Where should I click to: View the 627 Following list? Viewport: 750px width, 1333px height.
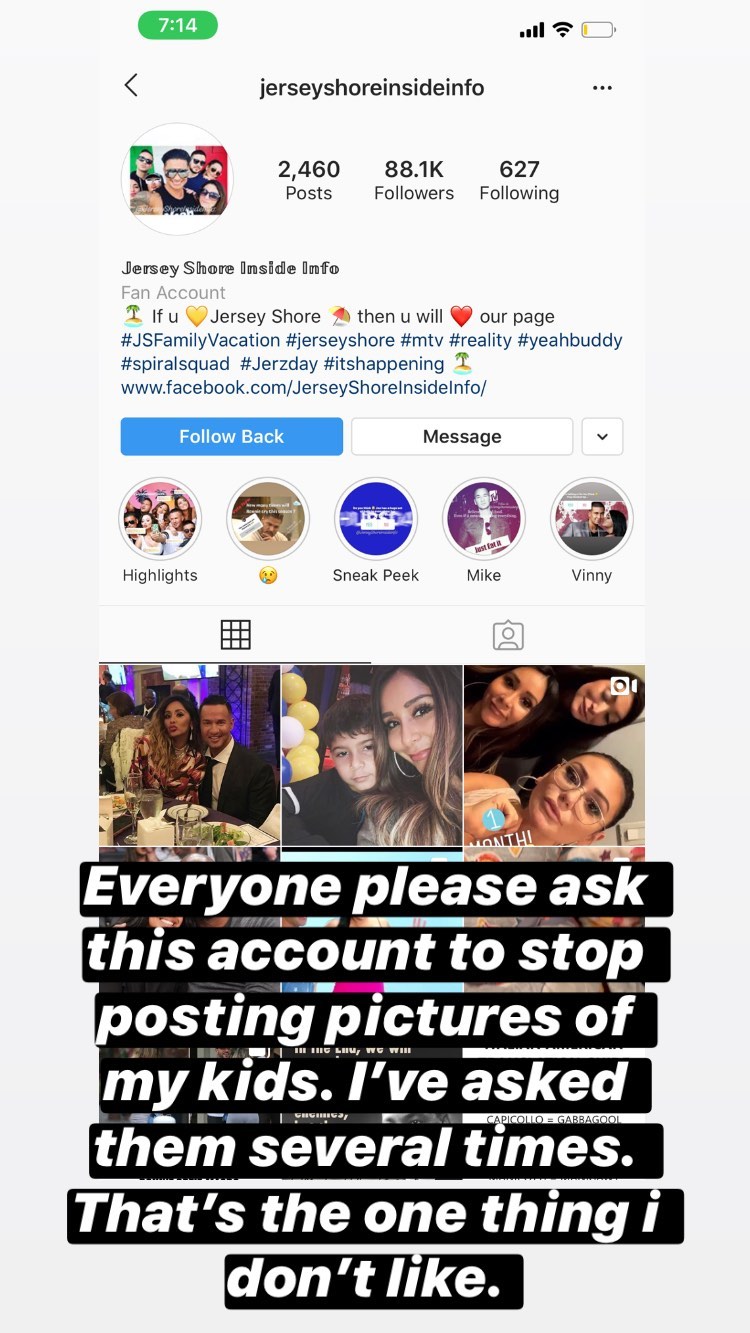[x=519, y=181]
